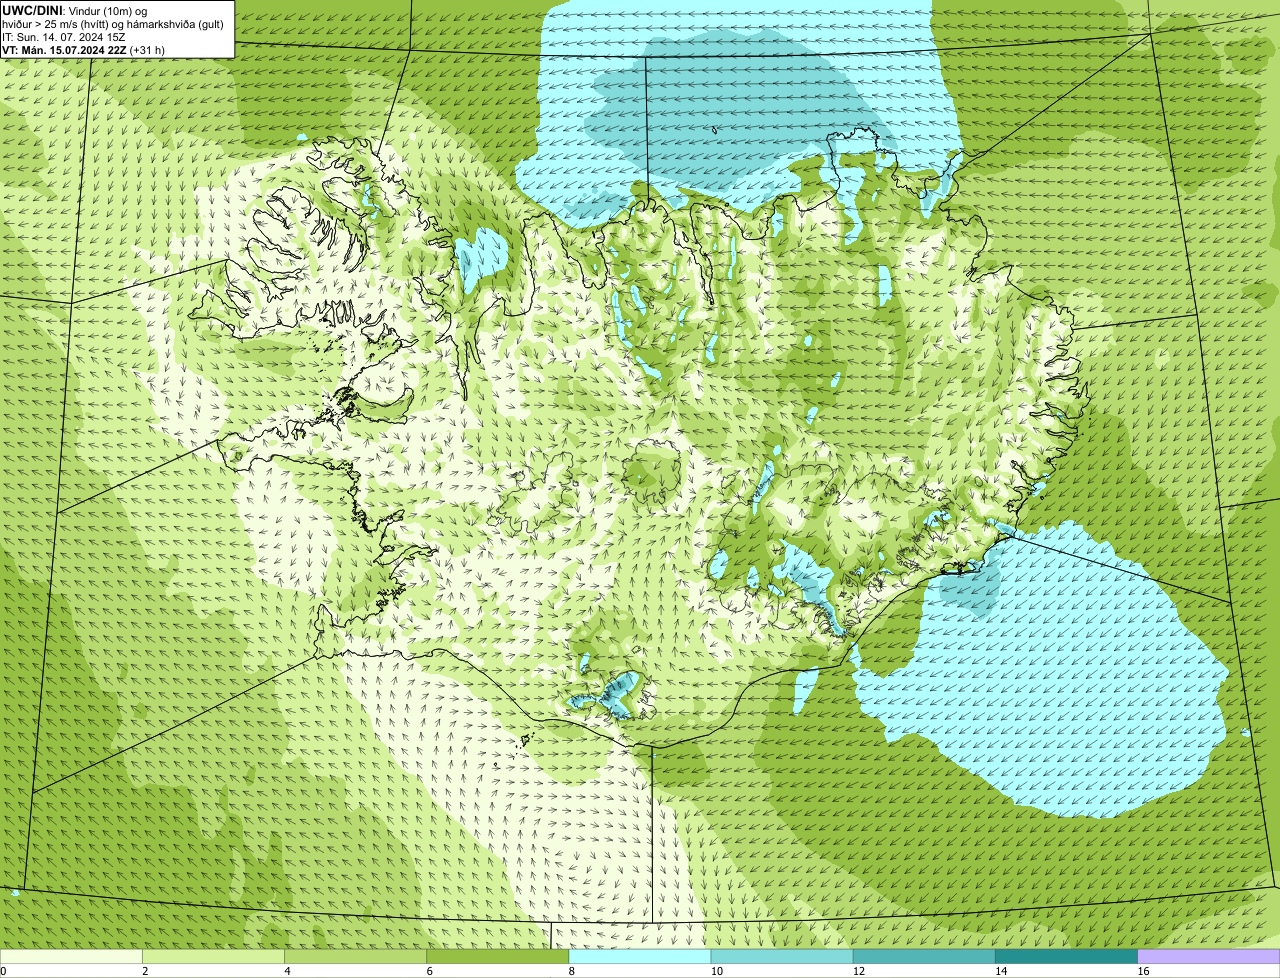Click the '8' scale label
Viewport: 1280px width, 978px height.
pyautogui.click(x=572, y=971)
